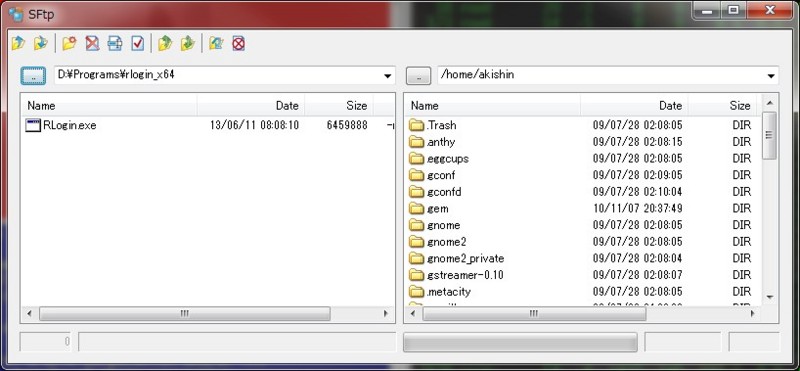Click the remote pane scroll-up arrow
The width and height of the screenshot is (800, 371).
pos(769,103)
